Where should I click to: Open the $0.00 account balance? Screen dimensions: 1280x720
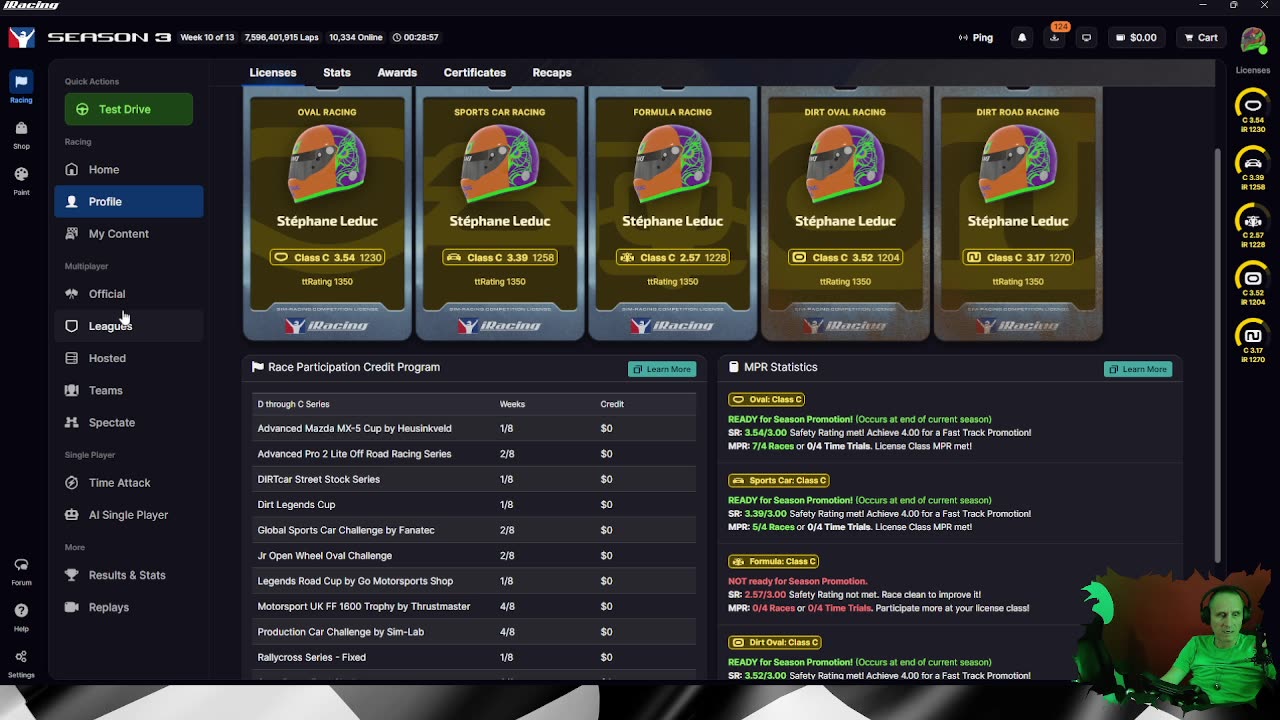click(x=1136, y=38)
